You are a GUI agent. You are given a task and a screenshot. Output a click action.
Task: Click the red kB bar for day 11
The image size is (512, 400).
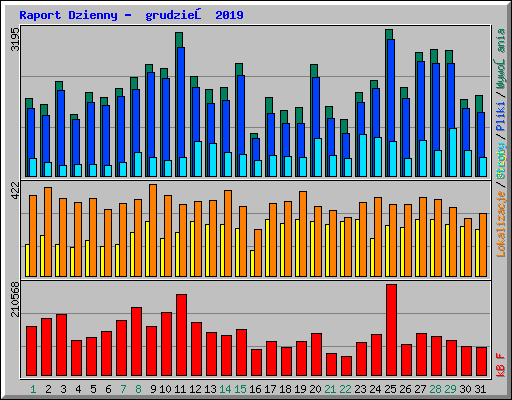pos(182,335)
